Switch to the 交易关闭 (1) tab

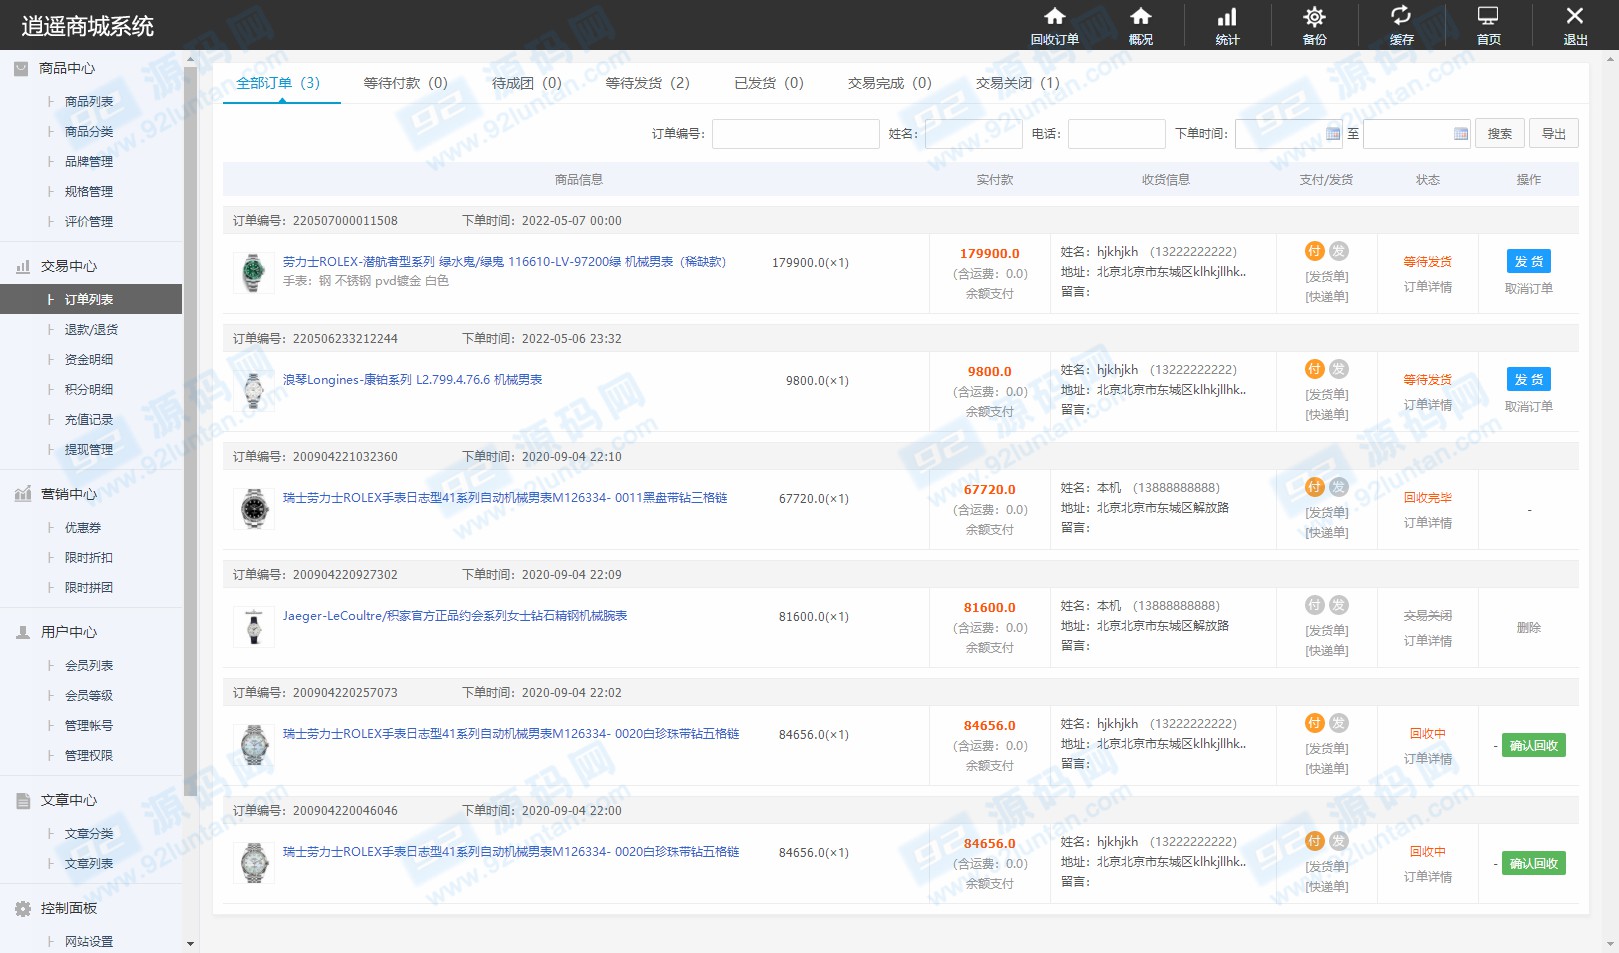(1017, 83)
